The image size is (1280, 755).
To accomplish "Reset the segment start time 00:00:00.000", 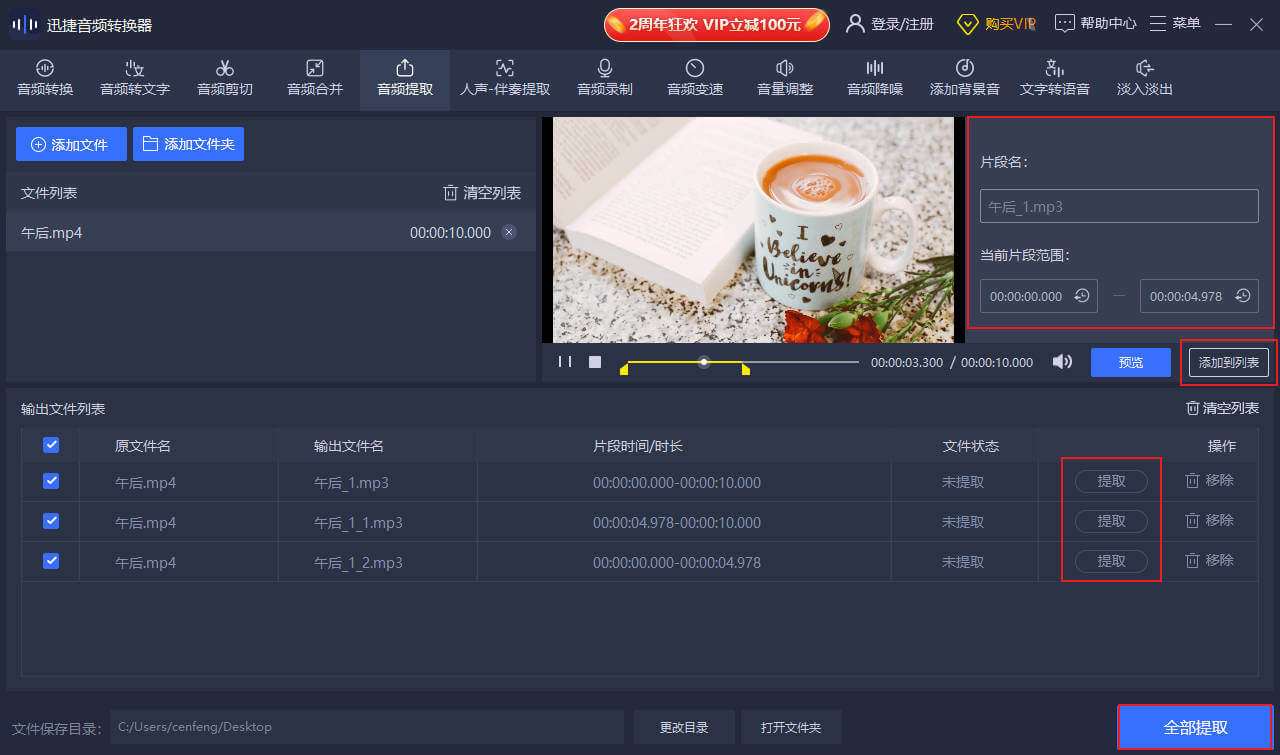I will (1081, 296).
